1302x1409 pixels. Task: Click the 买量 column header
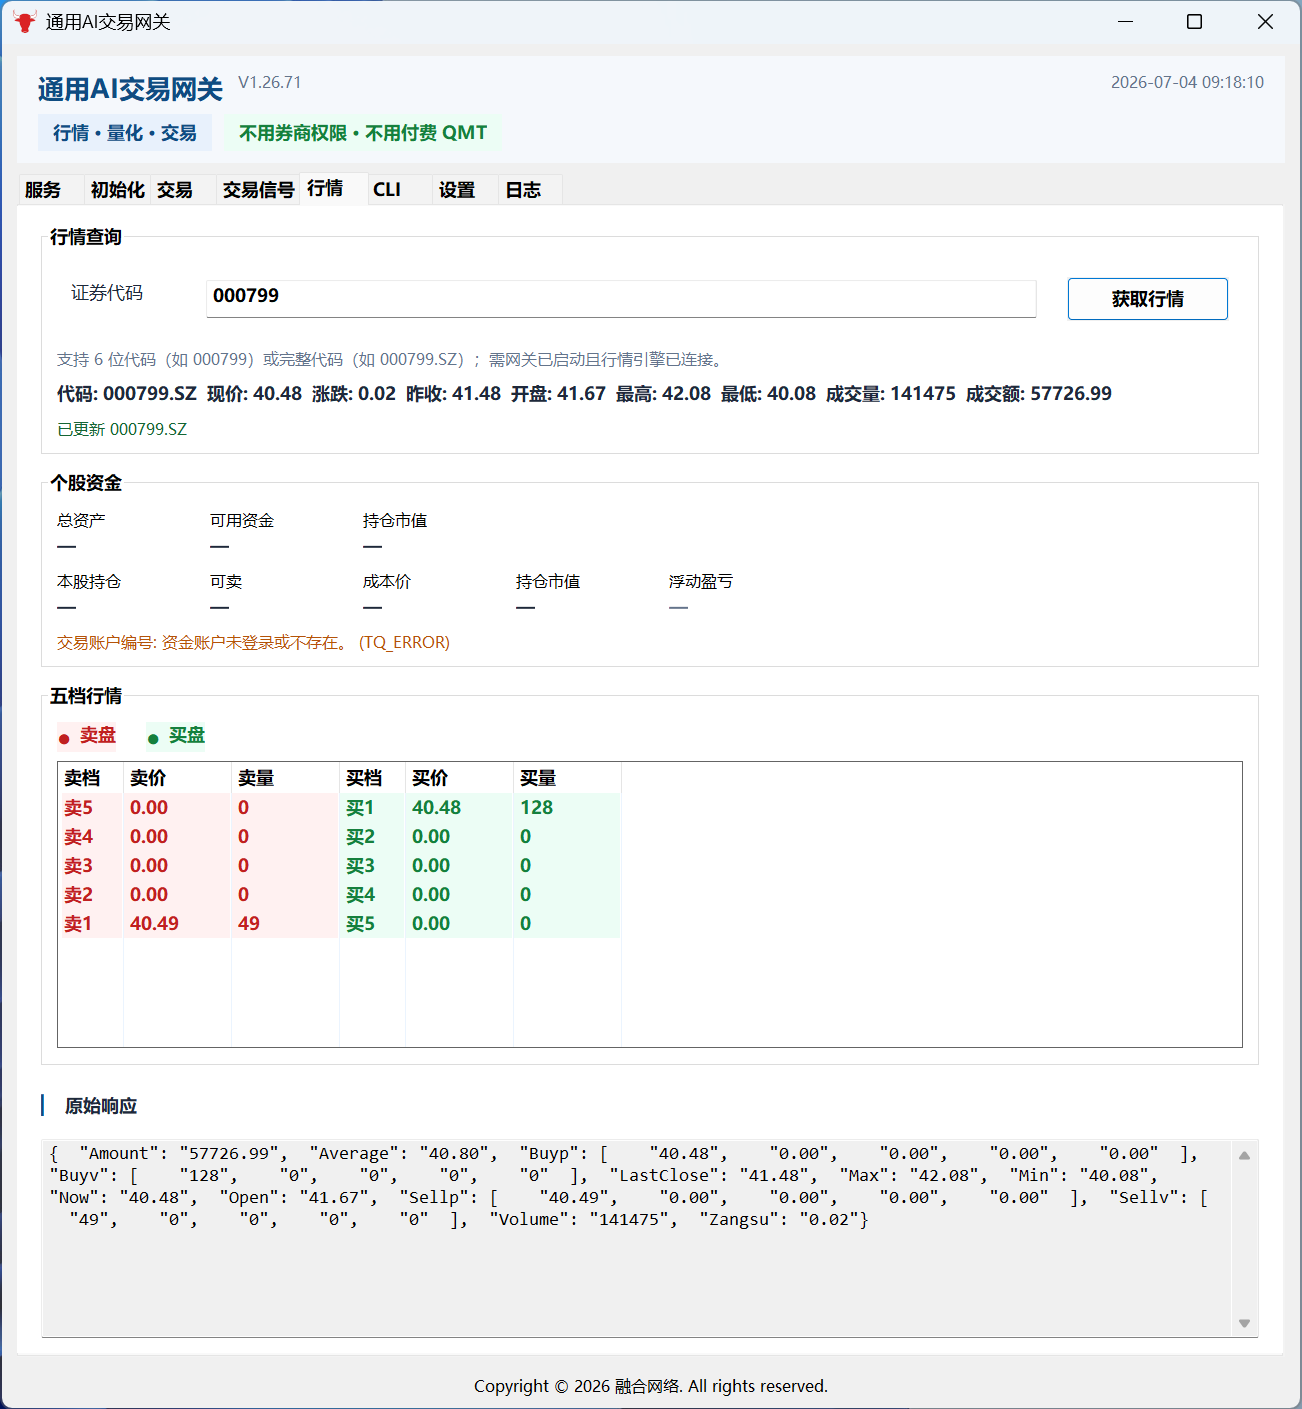(x=567, y=778)
